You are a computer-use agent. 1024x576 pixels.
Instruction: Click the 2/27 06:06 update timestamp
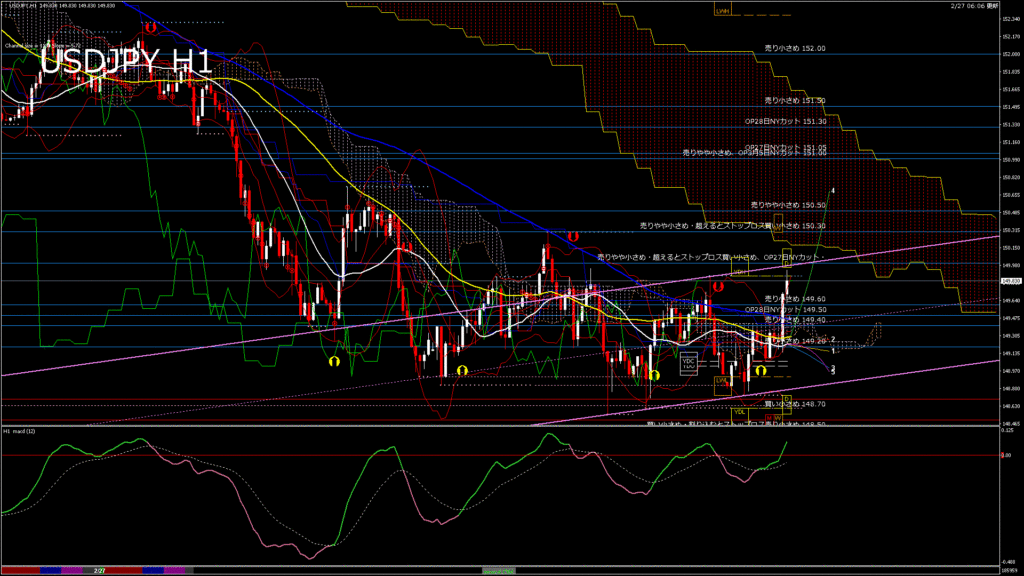(975, 5)
